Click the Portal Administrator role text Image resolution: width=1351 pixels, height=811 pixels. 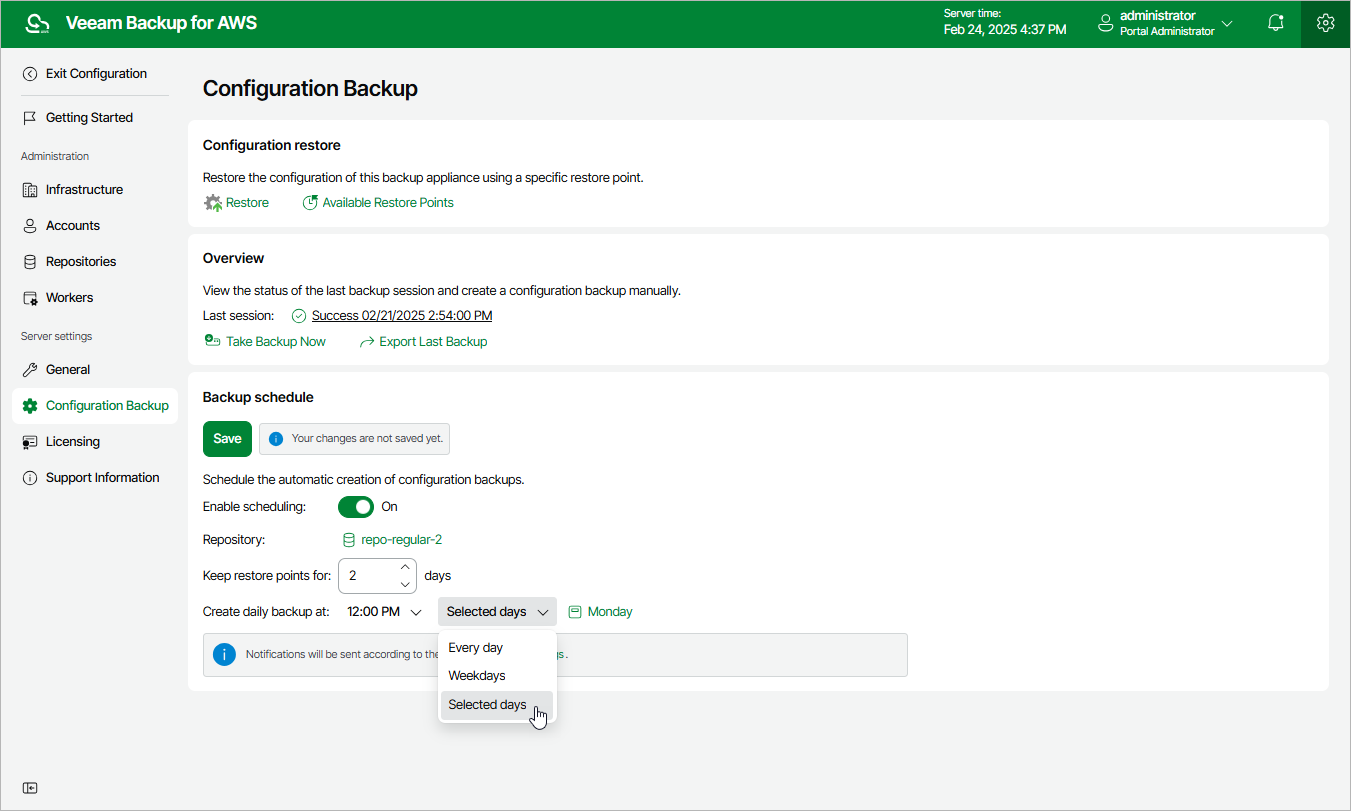click(x=1167, y=32)
